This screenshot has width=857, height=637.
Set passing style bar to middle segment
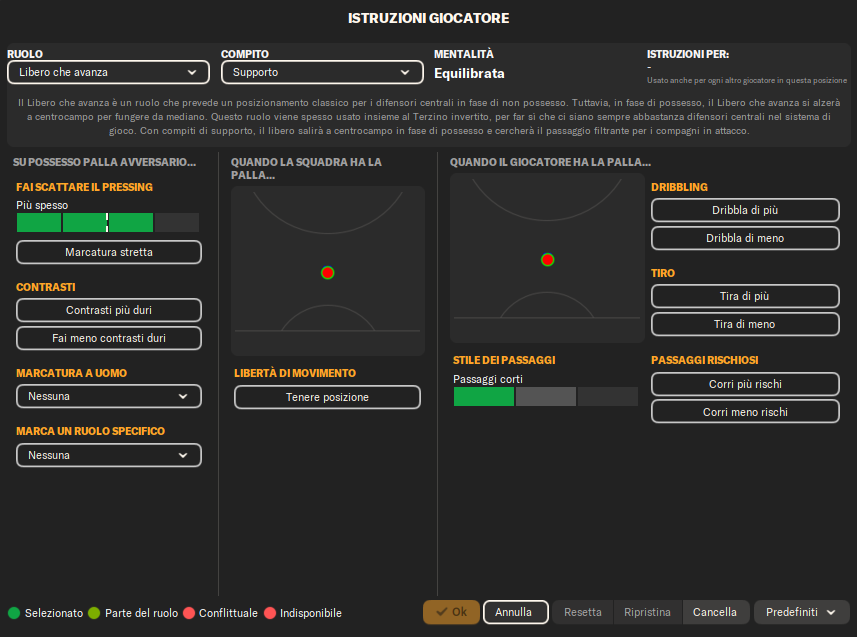point(546,397)
